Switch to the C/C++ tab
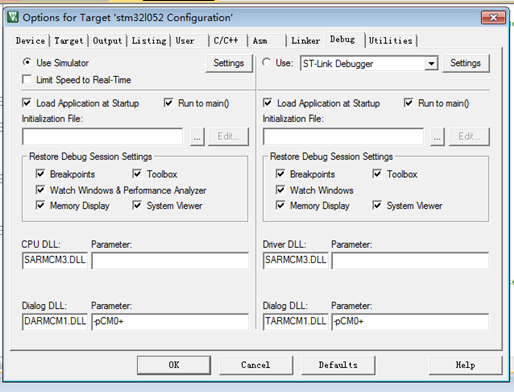Viewport: 514px width, 392px height. coord(226,41)
